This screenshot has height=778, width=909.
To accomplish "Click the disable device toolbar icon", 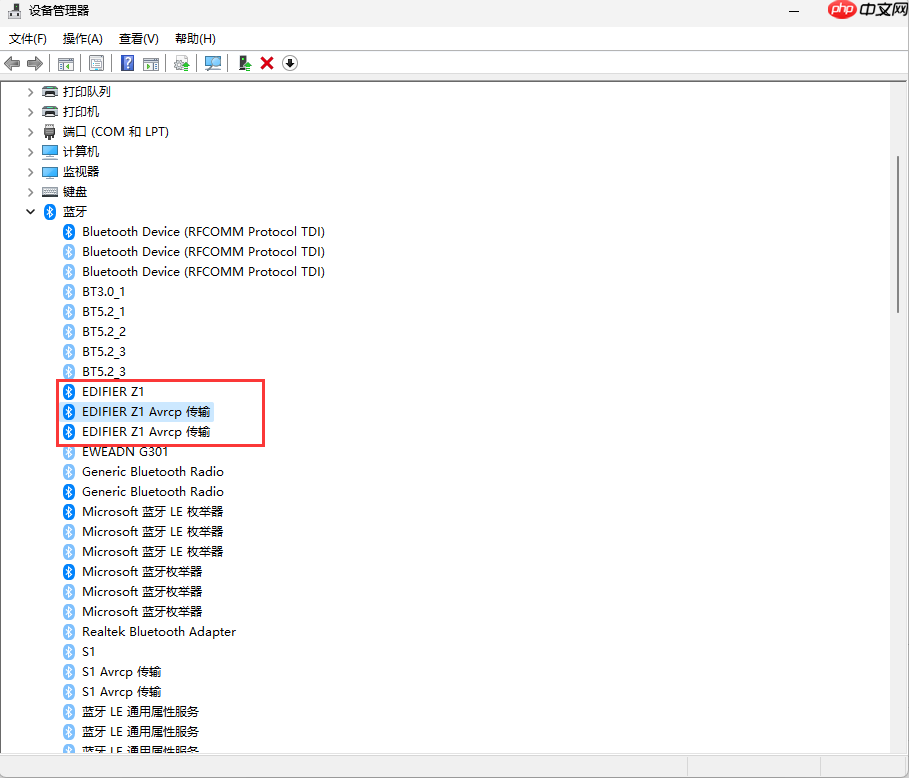I will [x=289, y=63].
